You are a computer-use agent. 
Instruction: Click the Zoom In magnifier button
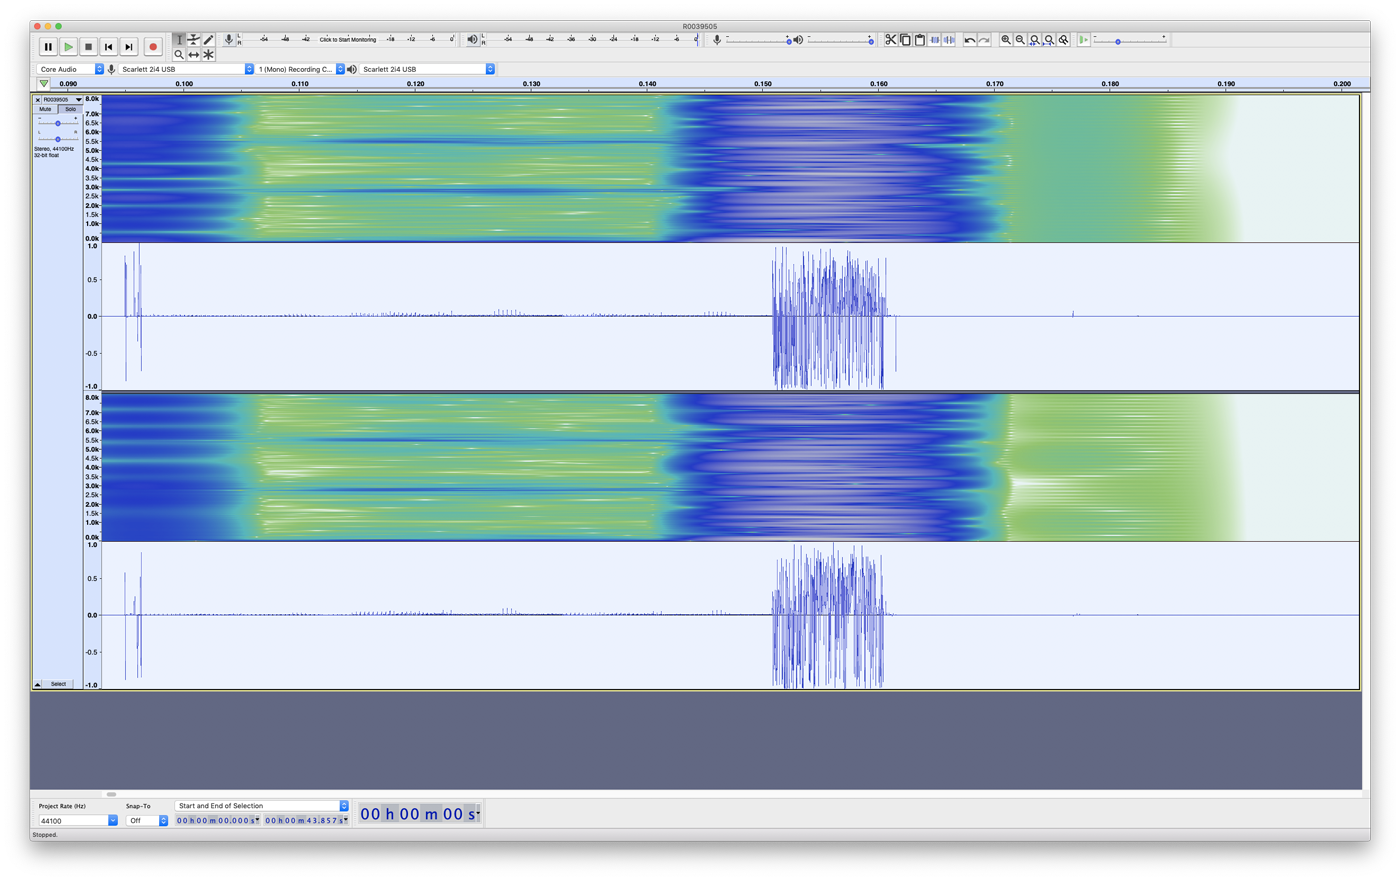1006,40
